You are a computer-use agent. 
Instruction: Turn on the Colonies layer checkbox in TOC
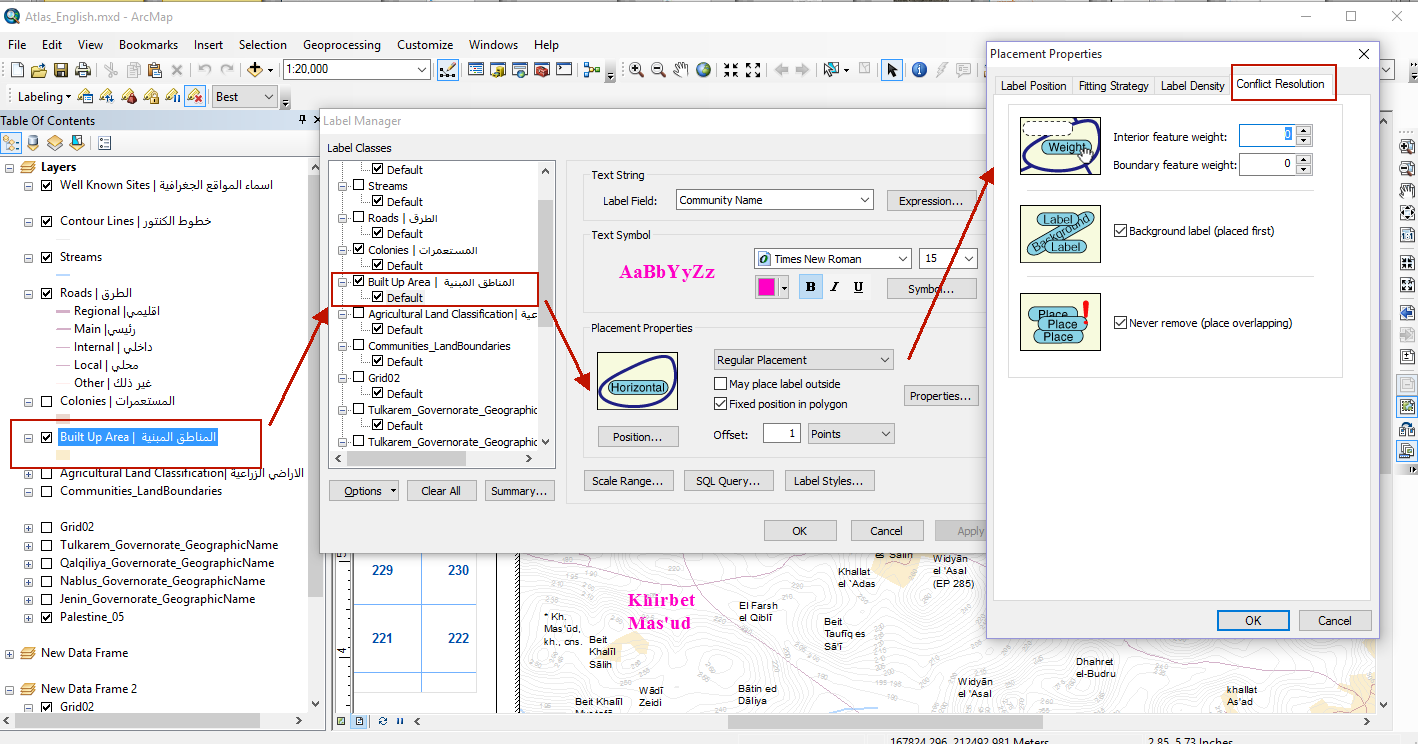tap(46, 401)
